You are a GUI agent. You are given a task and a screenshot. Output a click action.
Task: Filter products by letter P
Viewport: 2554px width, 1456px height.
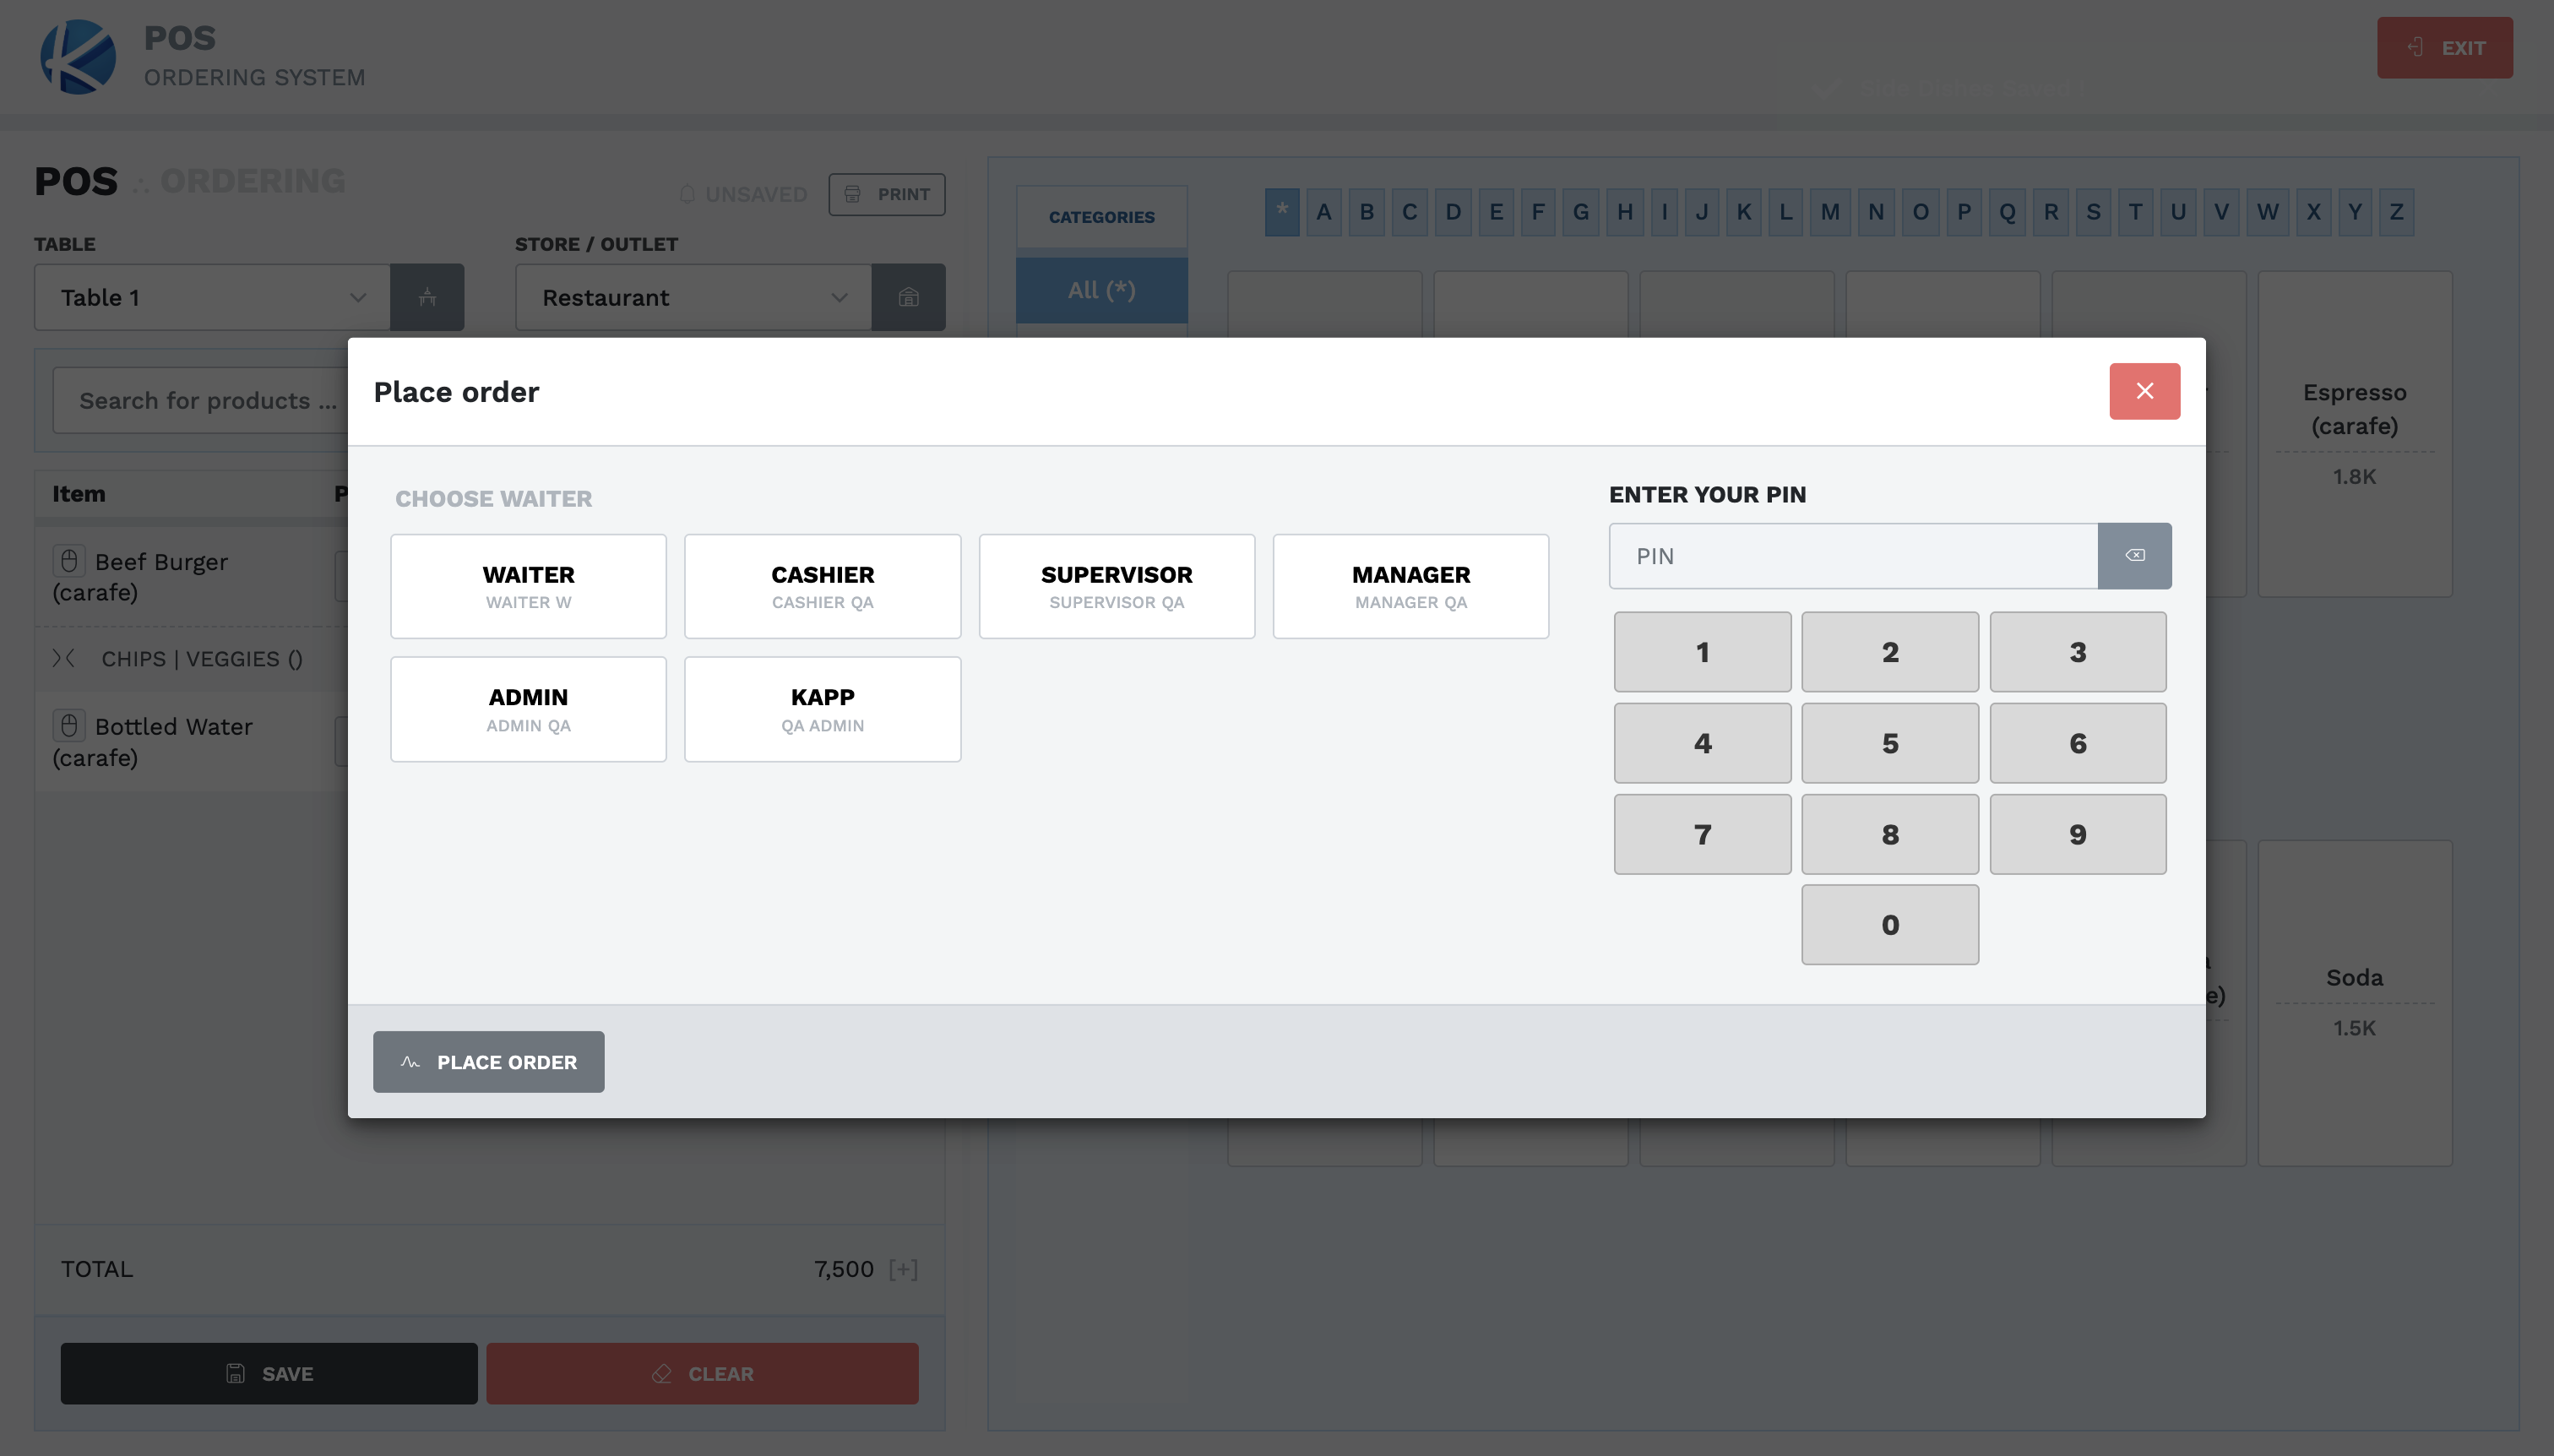pyautogui.click(x=1964, y=212)
